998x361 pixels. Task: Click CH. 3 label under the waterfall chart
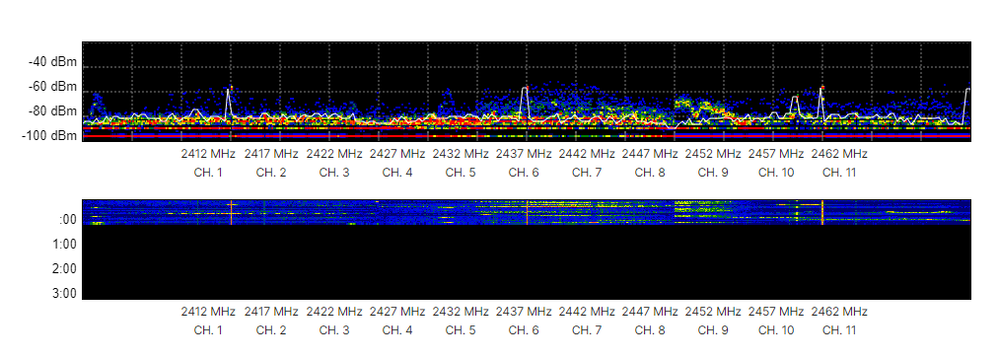point(334,330)
